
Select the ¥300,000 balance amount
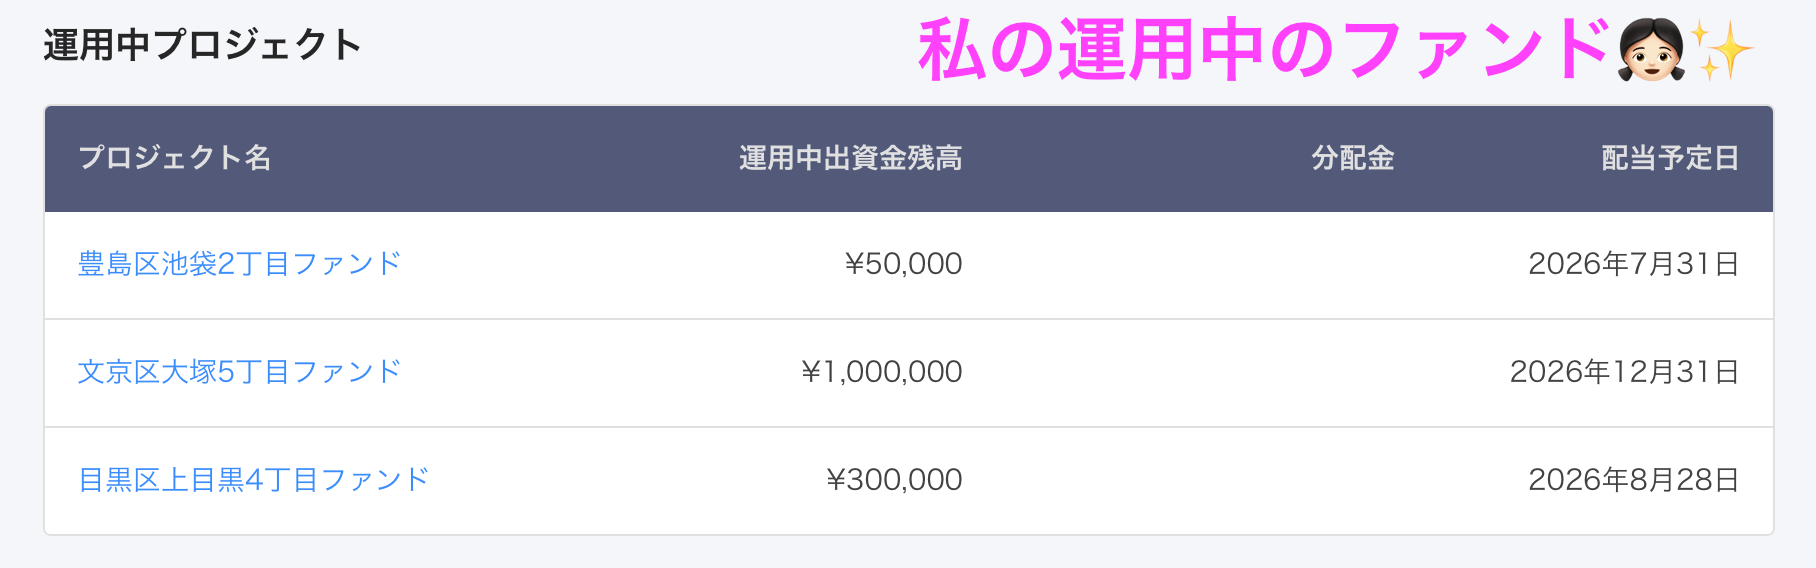(x=894, y=480)
